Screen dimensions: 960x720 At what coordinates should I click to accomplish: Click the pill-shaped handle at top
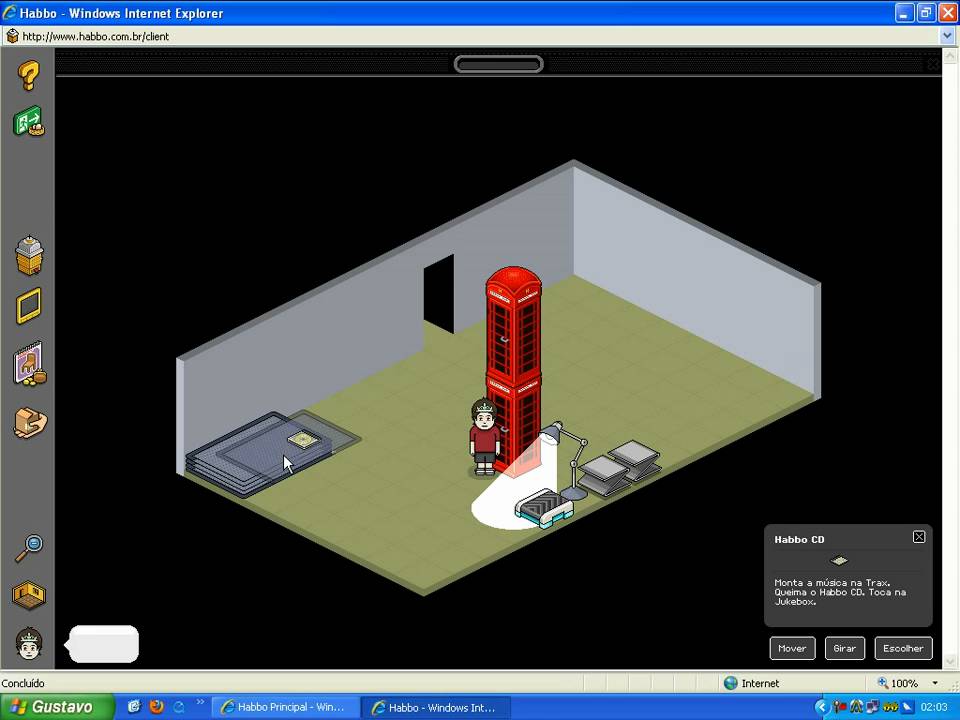[x=498, y=64]
